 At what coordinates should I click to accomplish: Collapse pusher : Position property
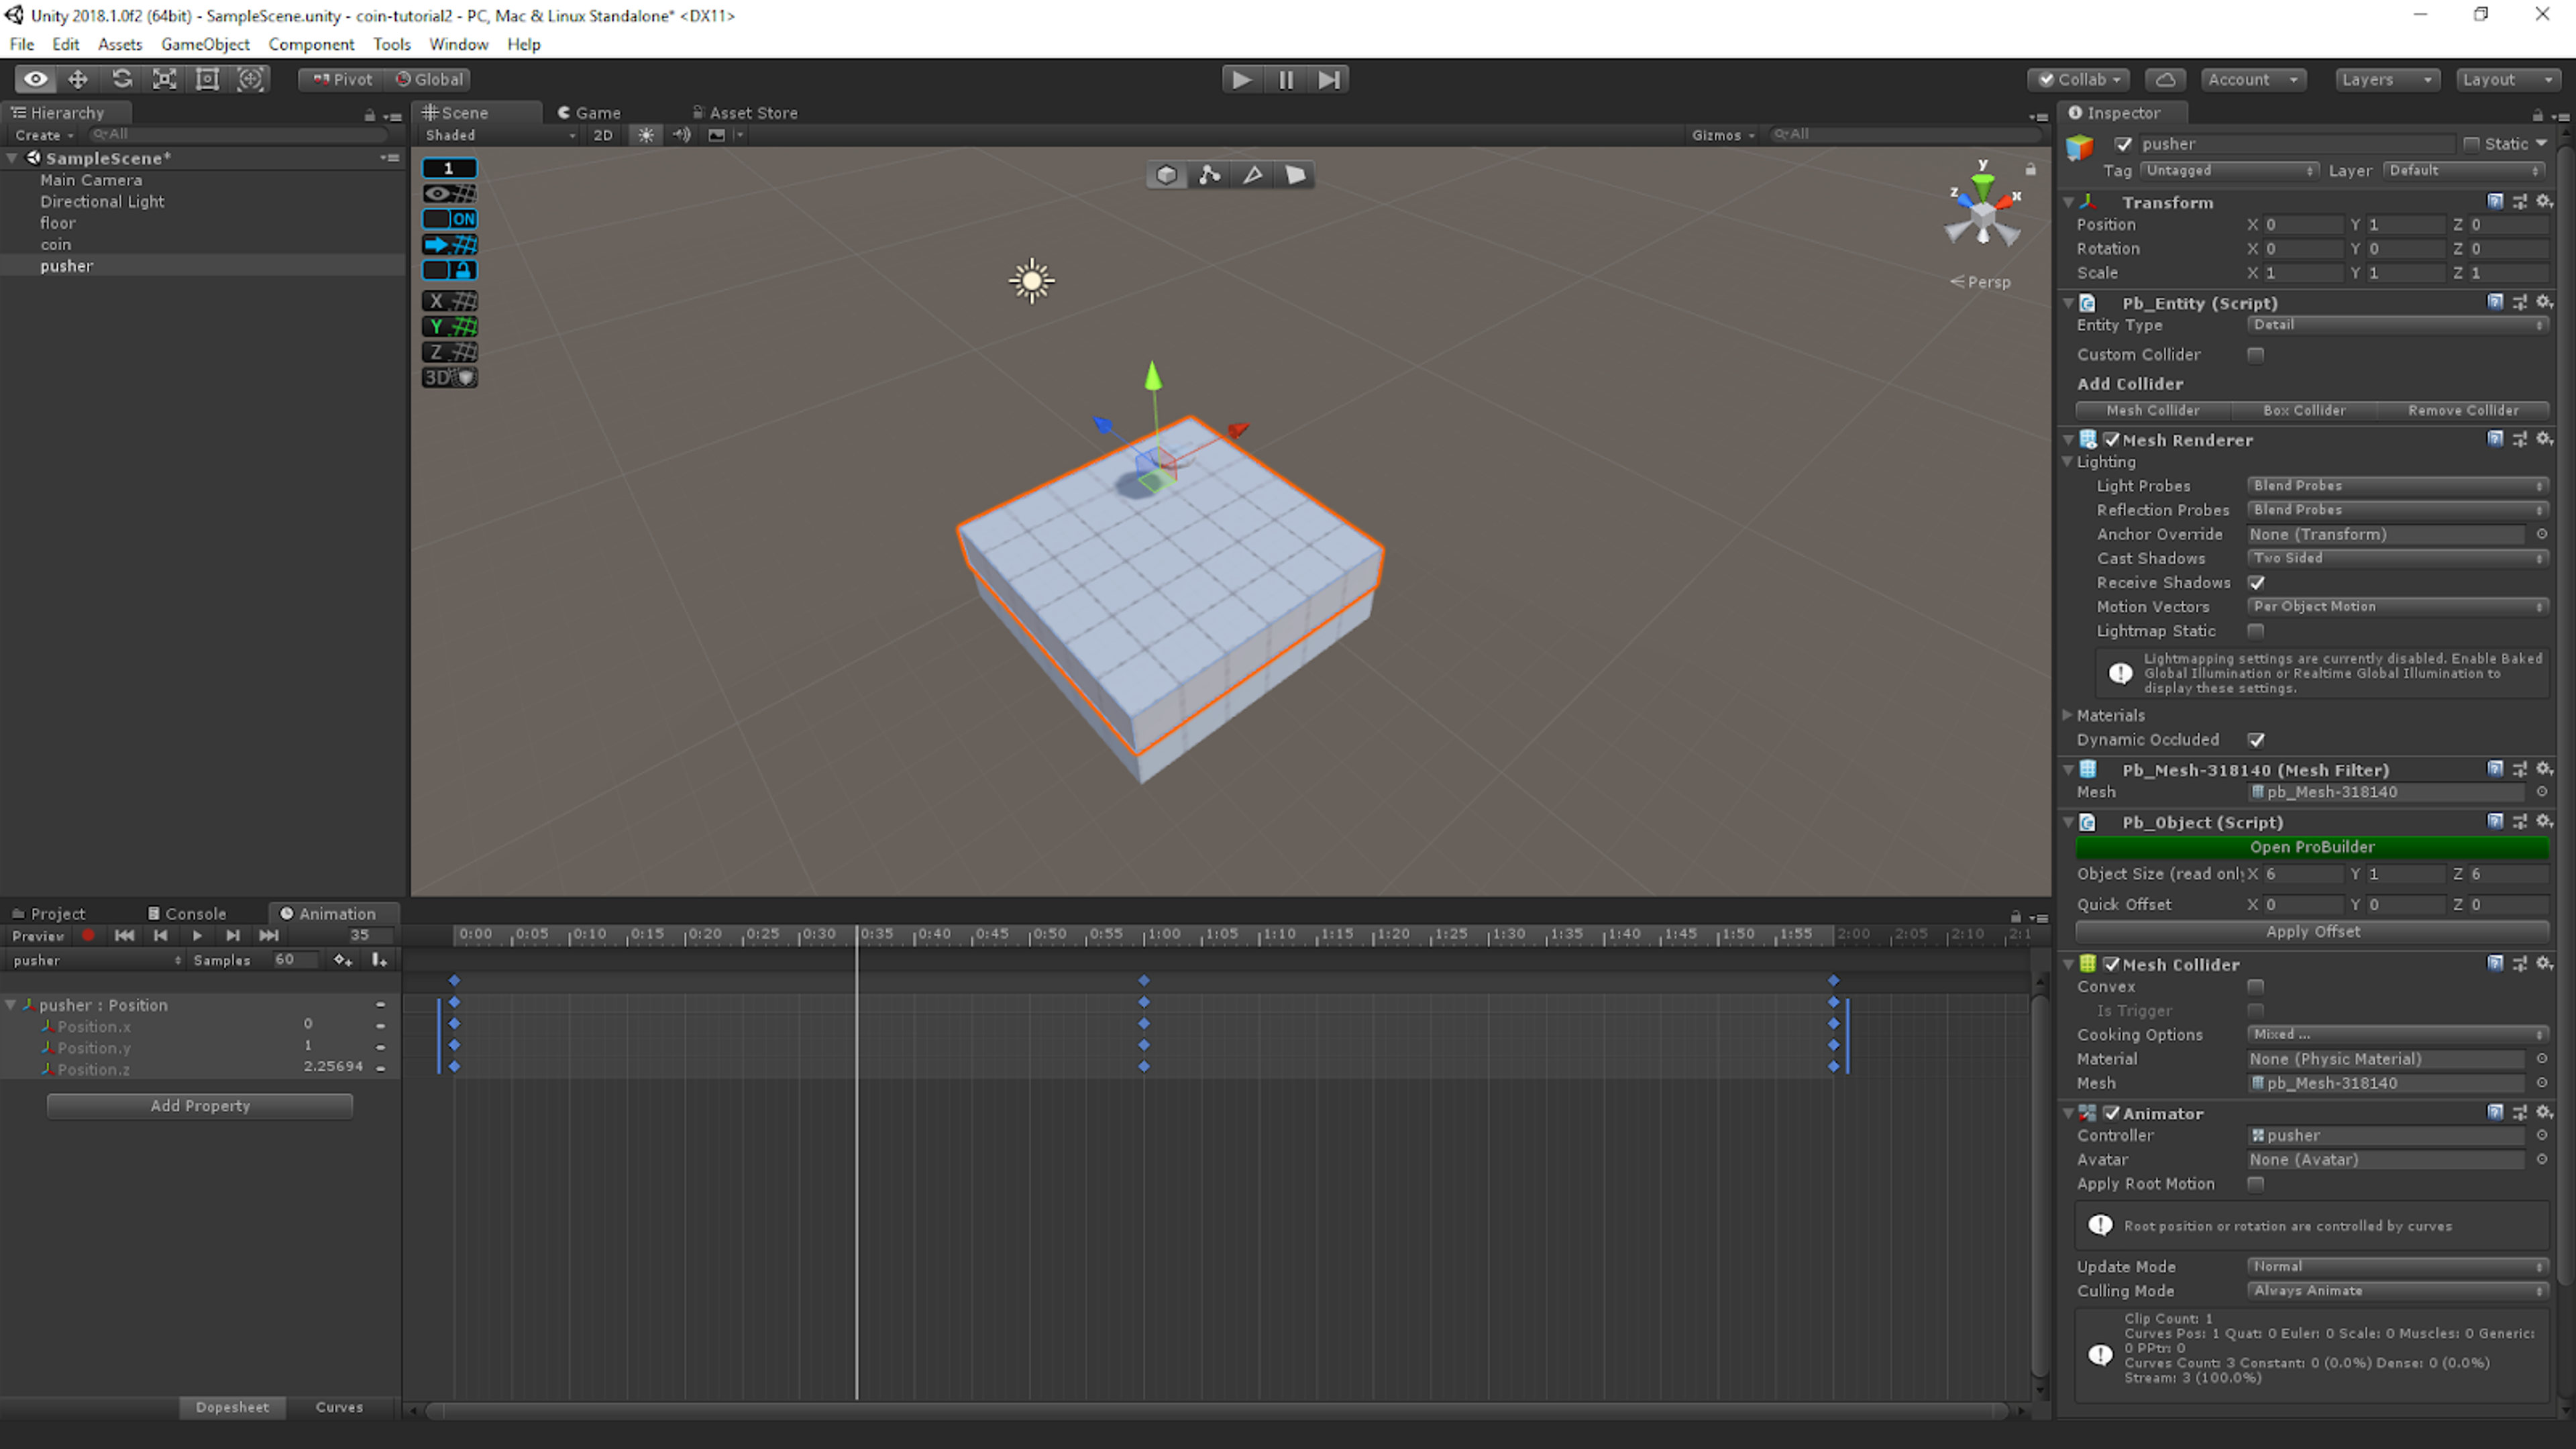pos(11,1005)
